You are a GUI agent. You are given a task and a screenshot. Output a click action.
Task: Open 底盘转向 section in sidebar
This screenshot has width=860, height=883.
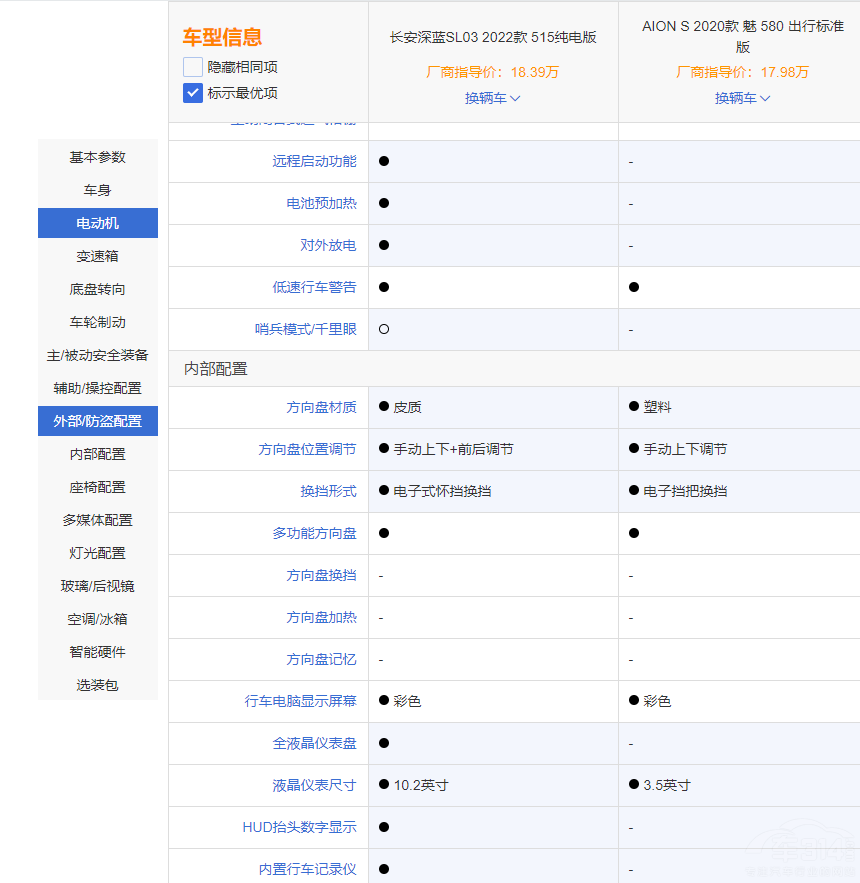[98, 289]
